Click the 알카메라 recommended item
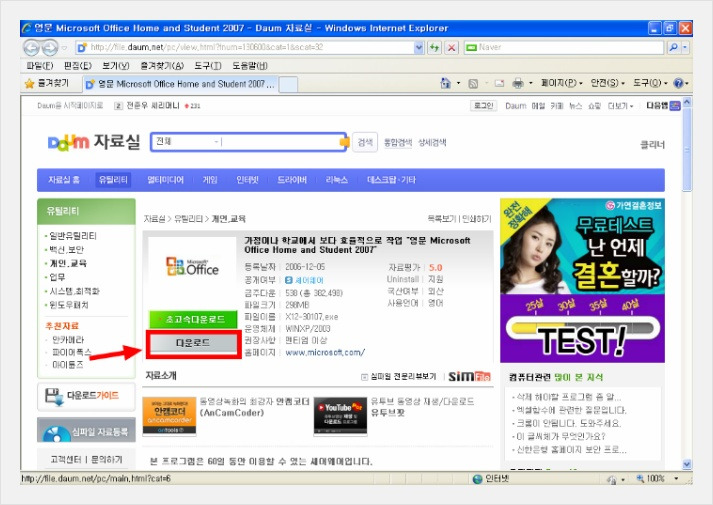The height and width of the screenshot is (505, 713). pyautogui.click(x=68, y=340)
